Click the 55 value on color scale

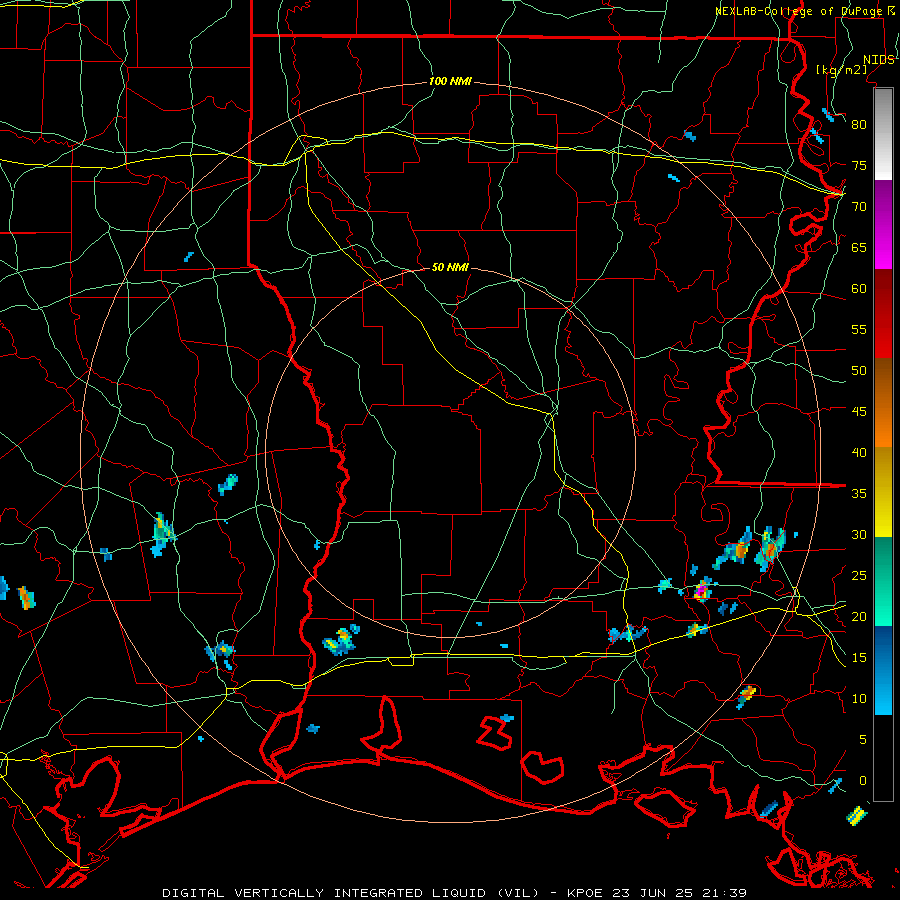859,329
